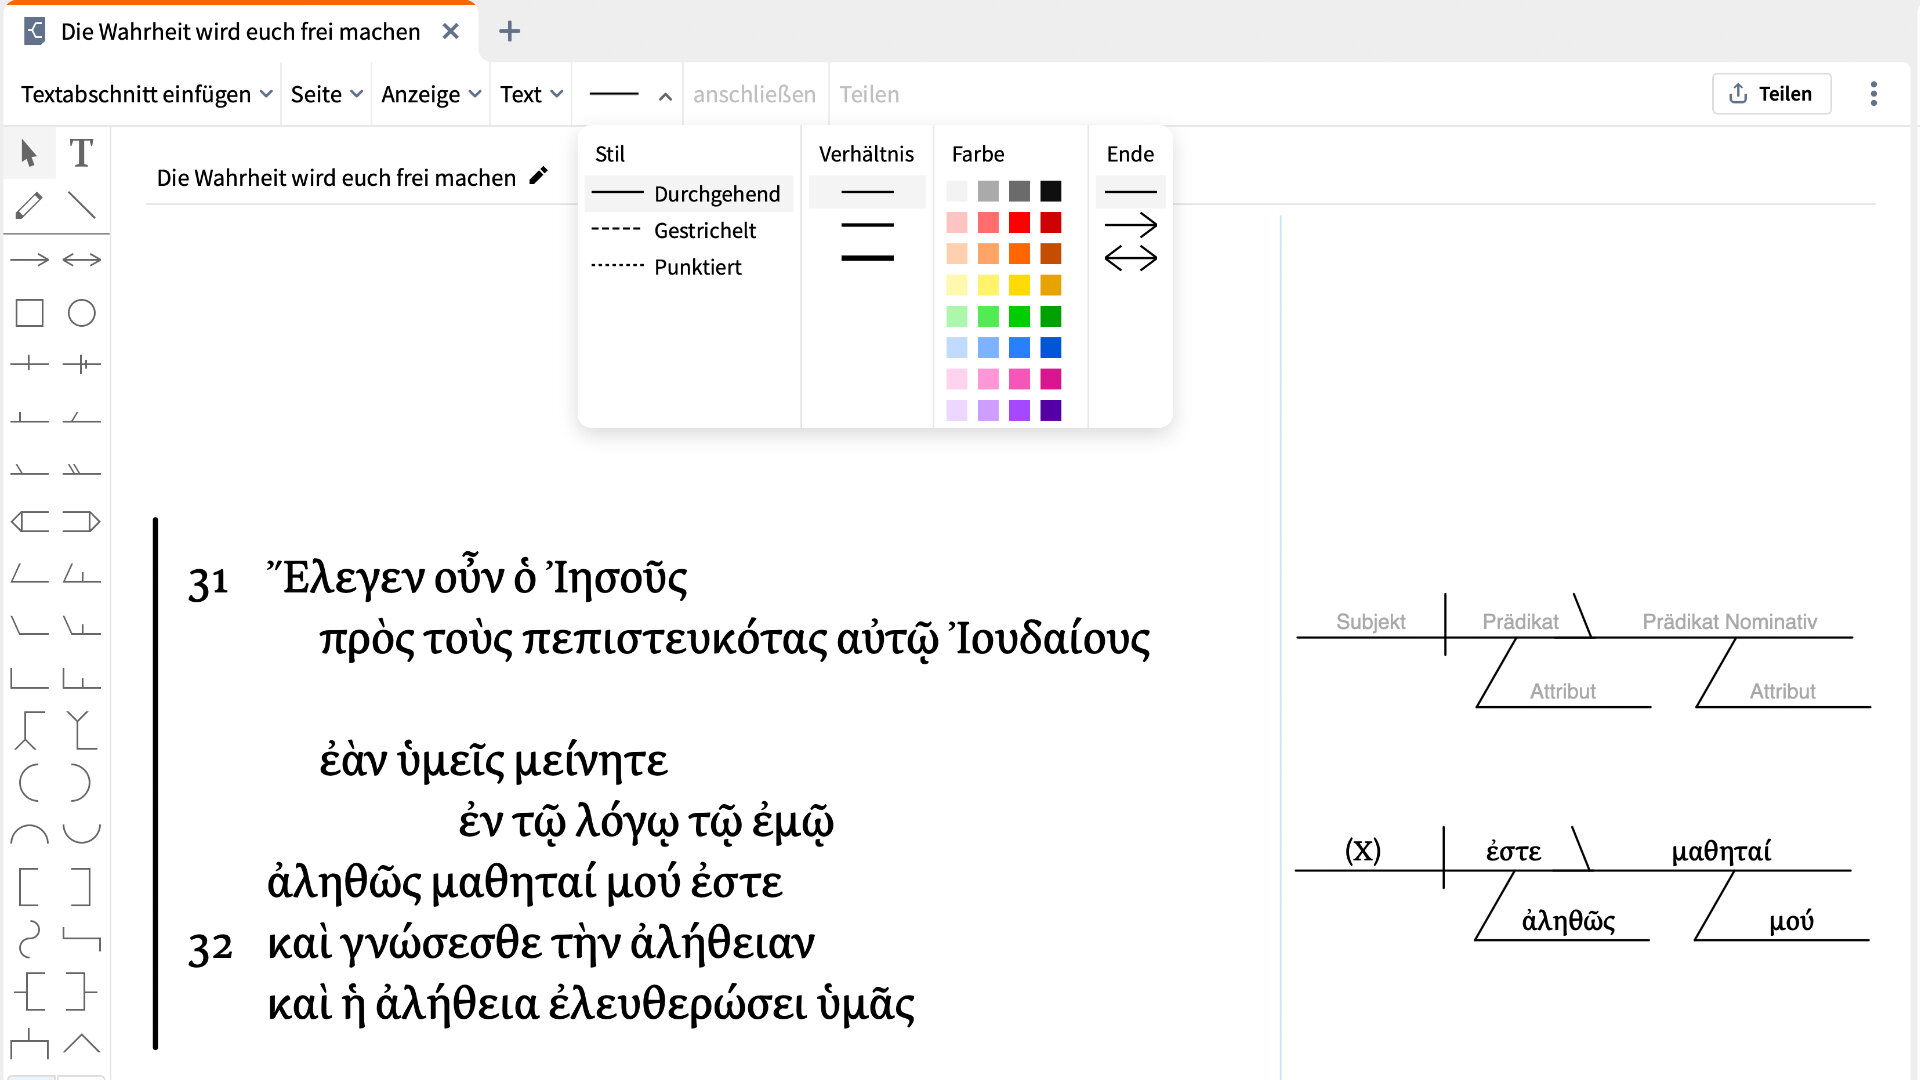Open the Text dropdown menu
The image size is (1920, 1080).
pyautogui.click(x=531, y=94)
